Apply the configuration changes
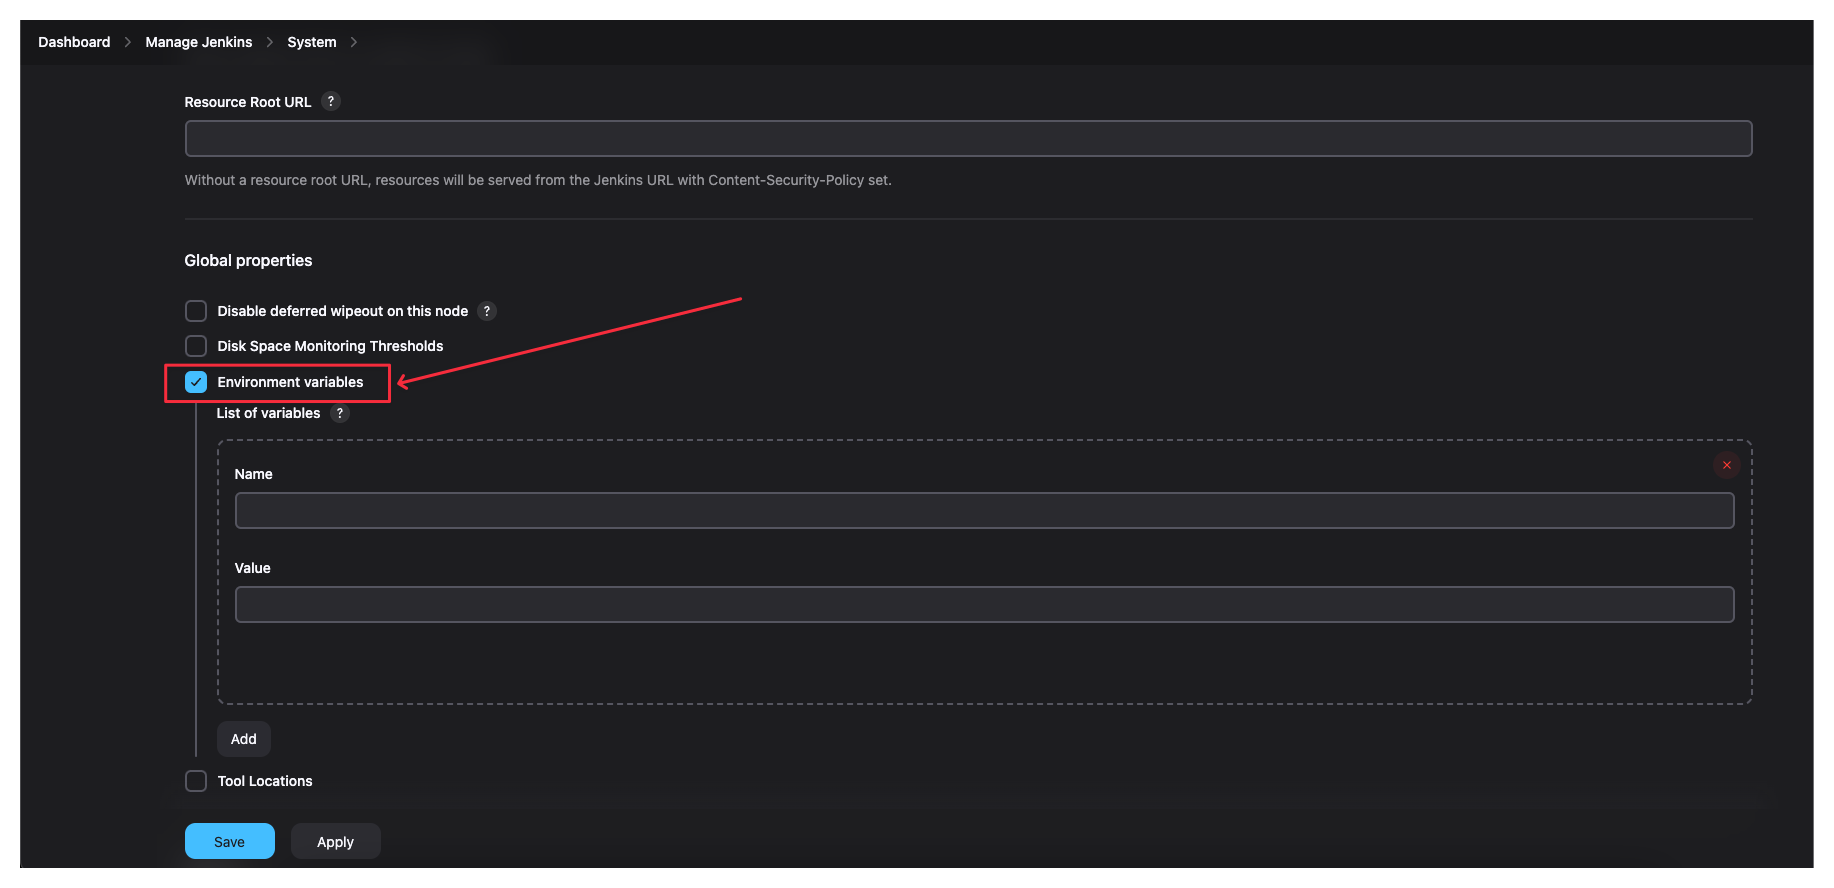This screenshot has height=888, width=1834. click(336, 841)
